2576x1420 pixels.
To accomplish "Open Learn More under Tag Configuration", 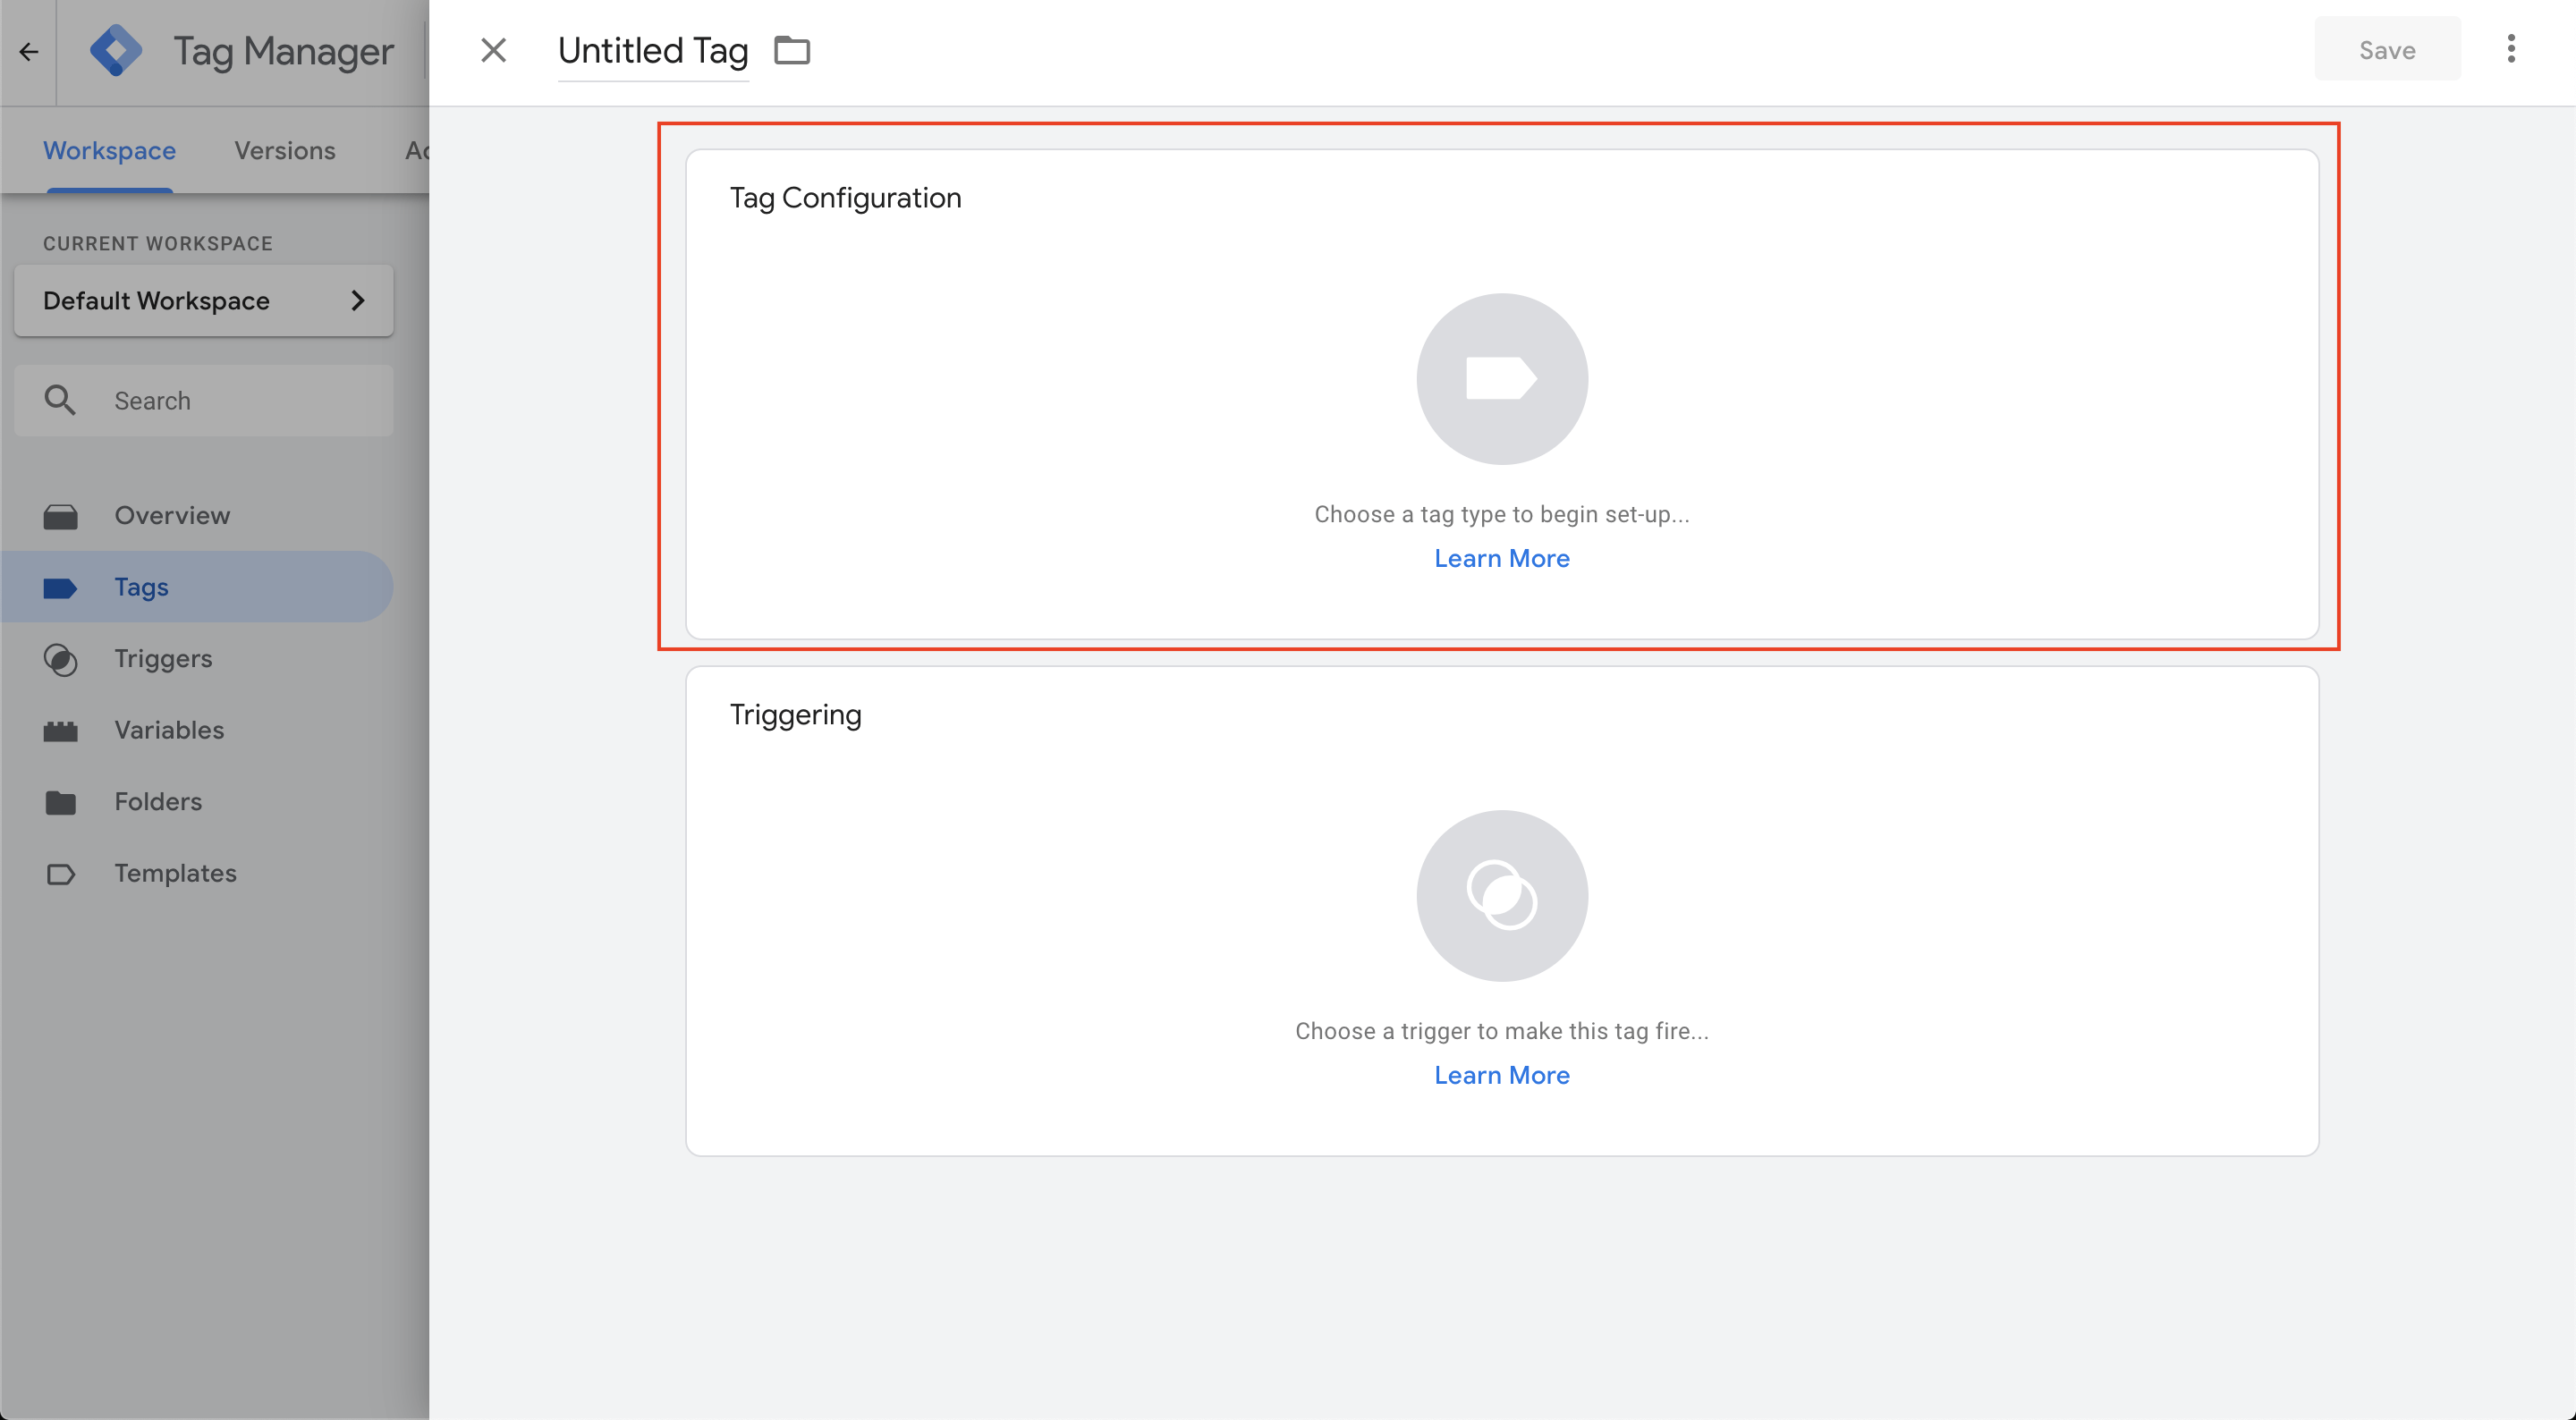I will 1501,558.
